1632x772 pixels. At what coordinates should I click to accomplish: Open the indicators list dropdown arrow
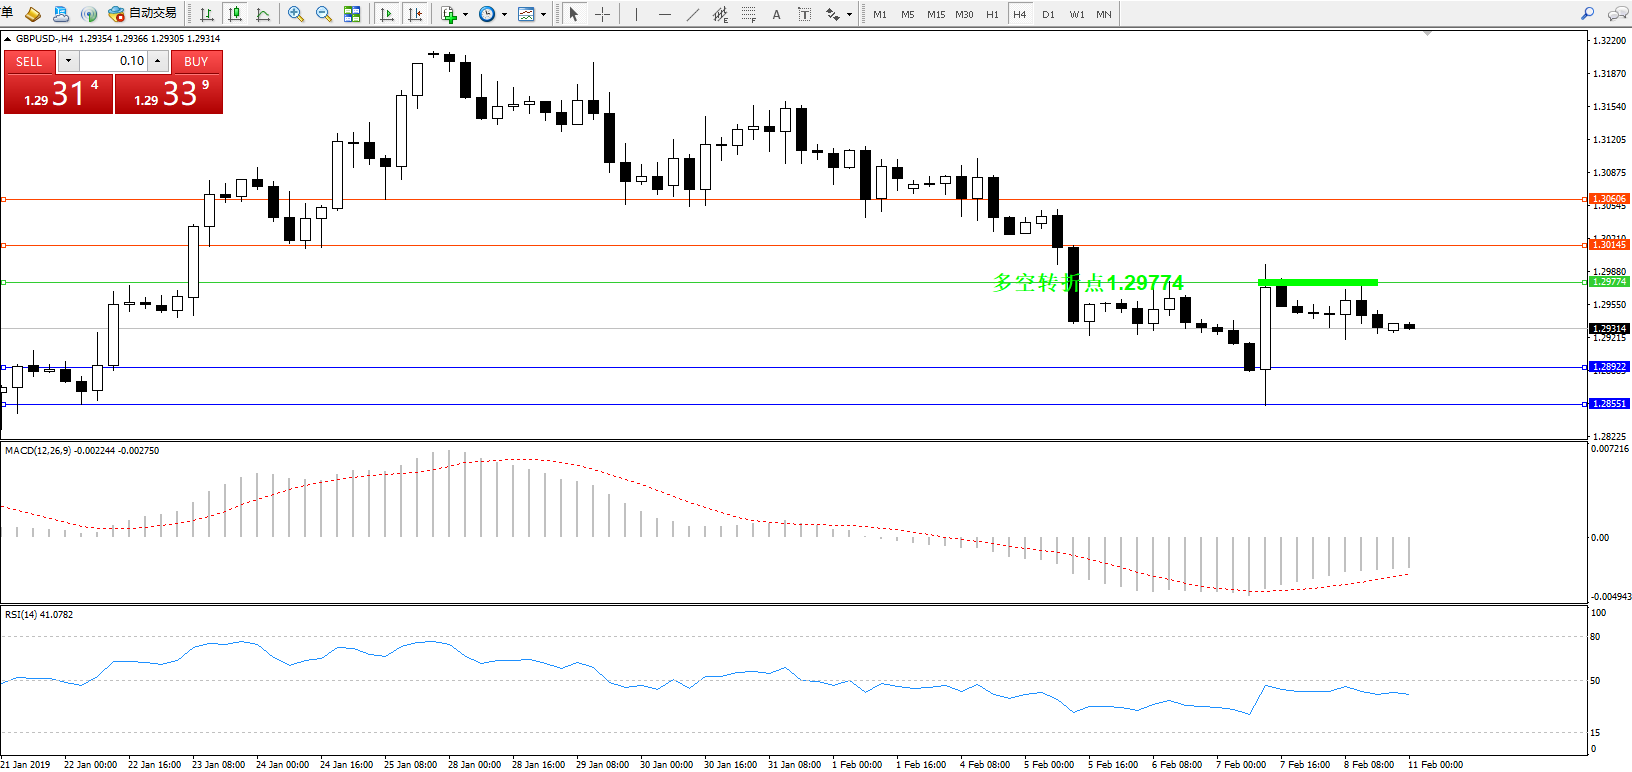point(465,14)
